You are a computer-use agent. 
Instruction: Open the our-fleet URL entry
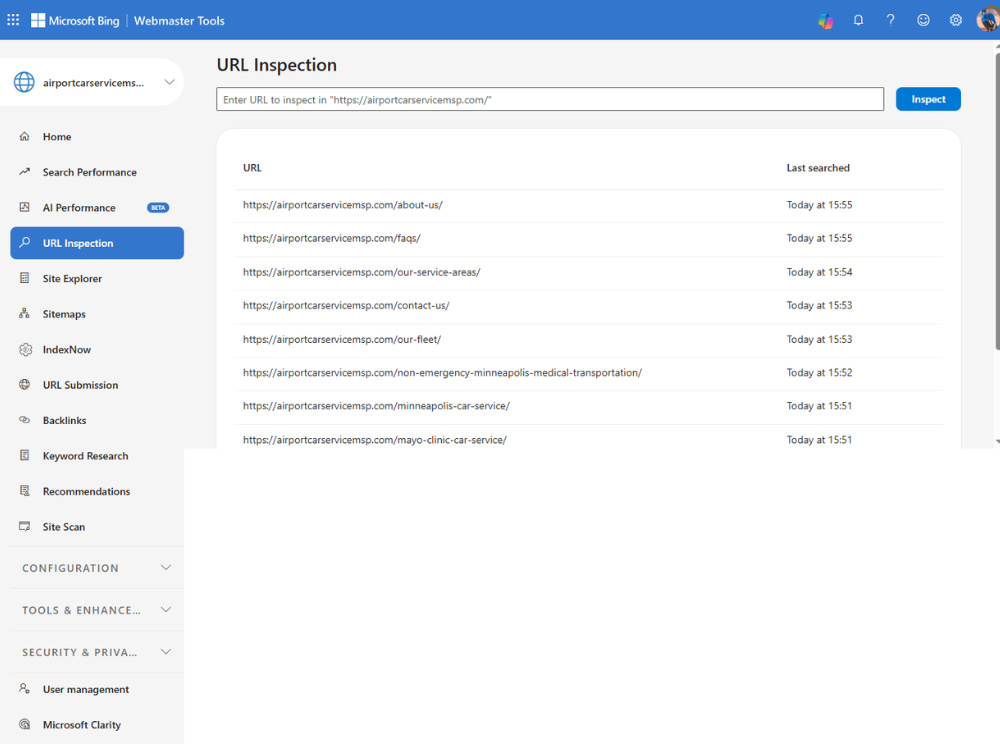[588, 339]
